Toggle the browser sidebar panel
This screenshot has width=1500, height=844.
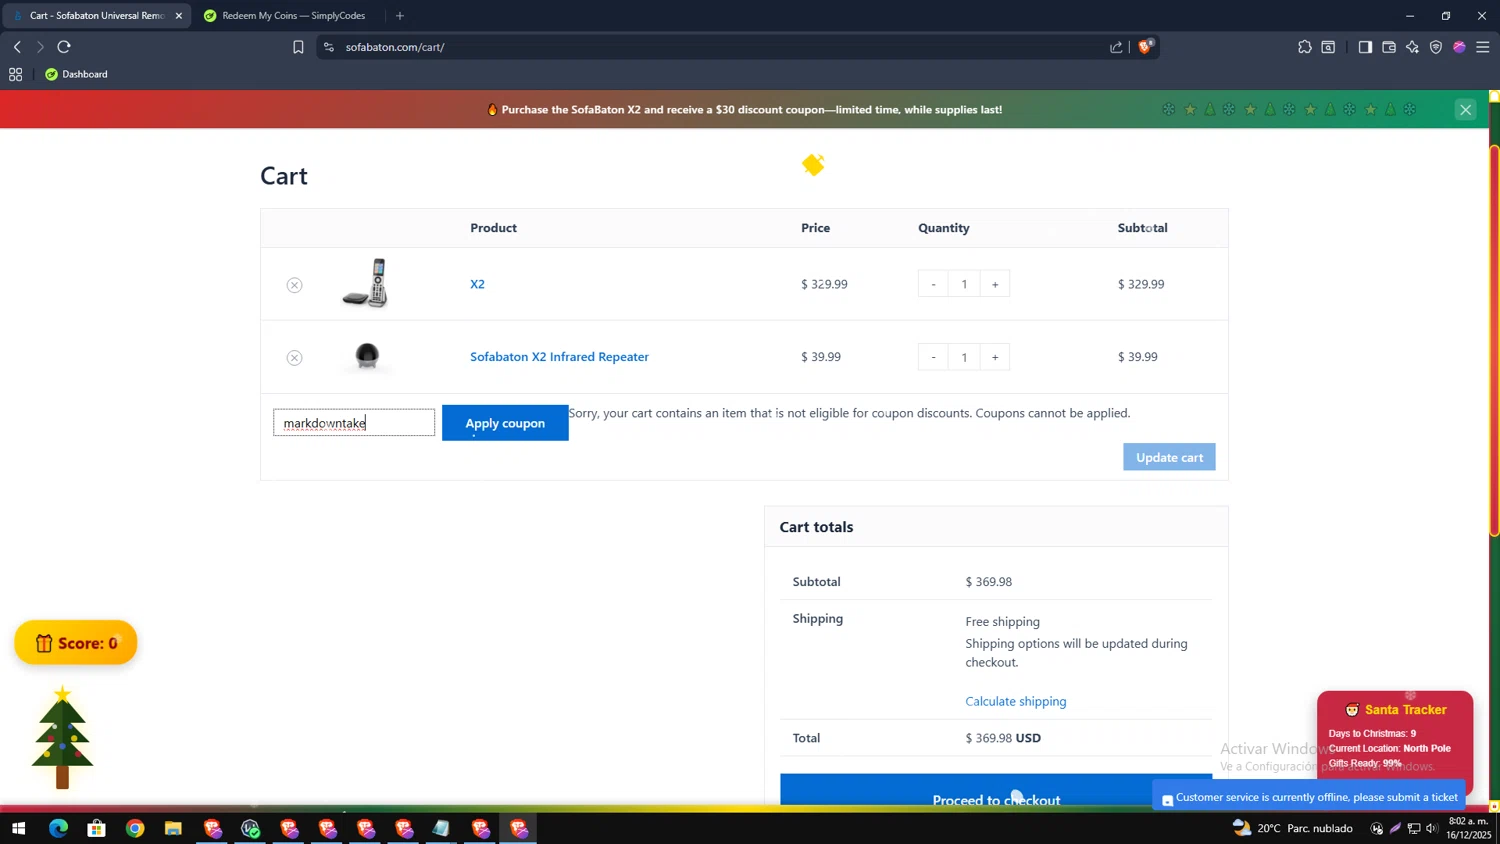(1365, 47)
